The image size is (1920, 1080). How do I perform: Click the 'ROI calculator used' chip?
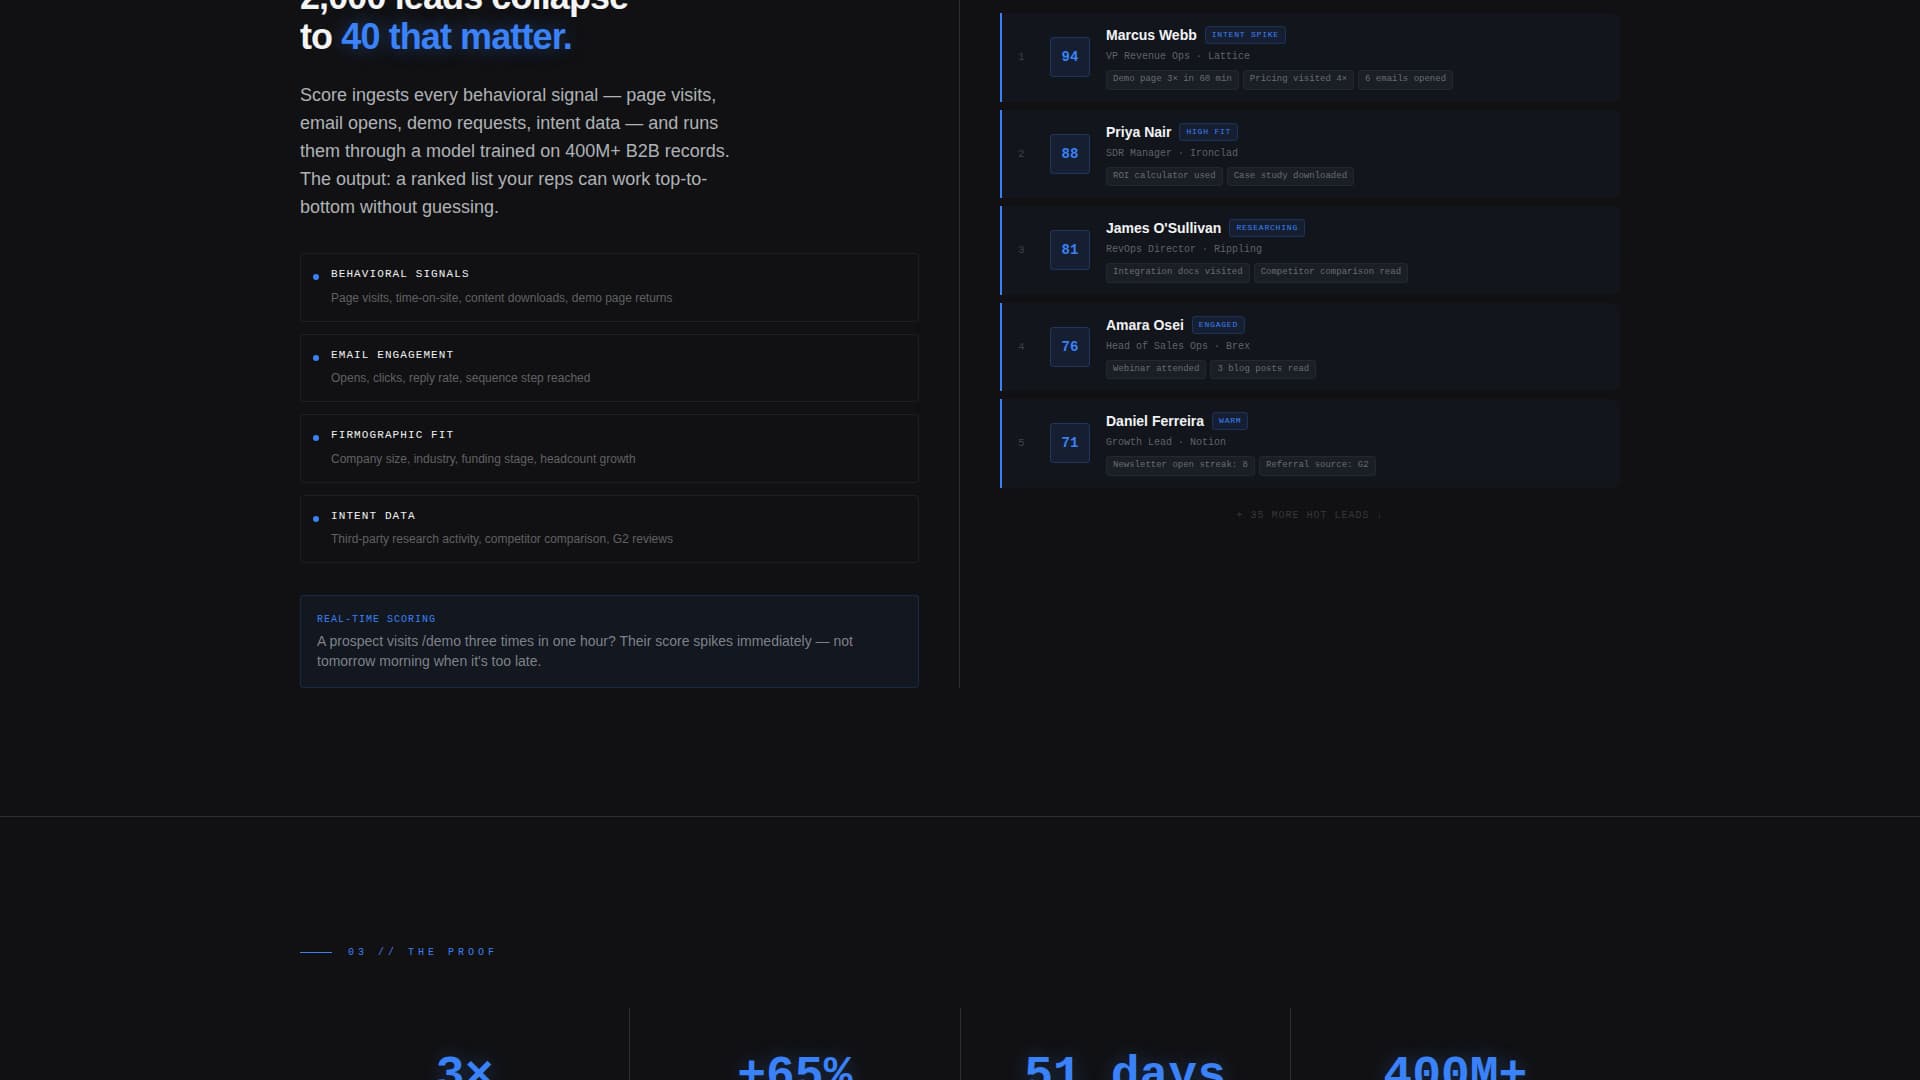pyautogui.click(x=1164, y=176)
